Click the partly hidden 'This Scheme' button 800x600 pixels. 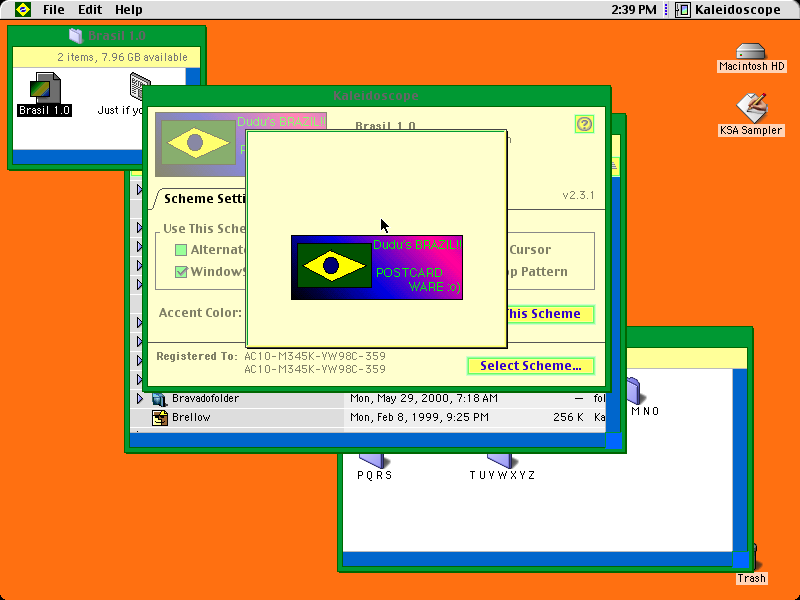click(551, 314)
